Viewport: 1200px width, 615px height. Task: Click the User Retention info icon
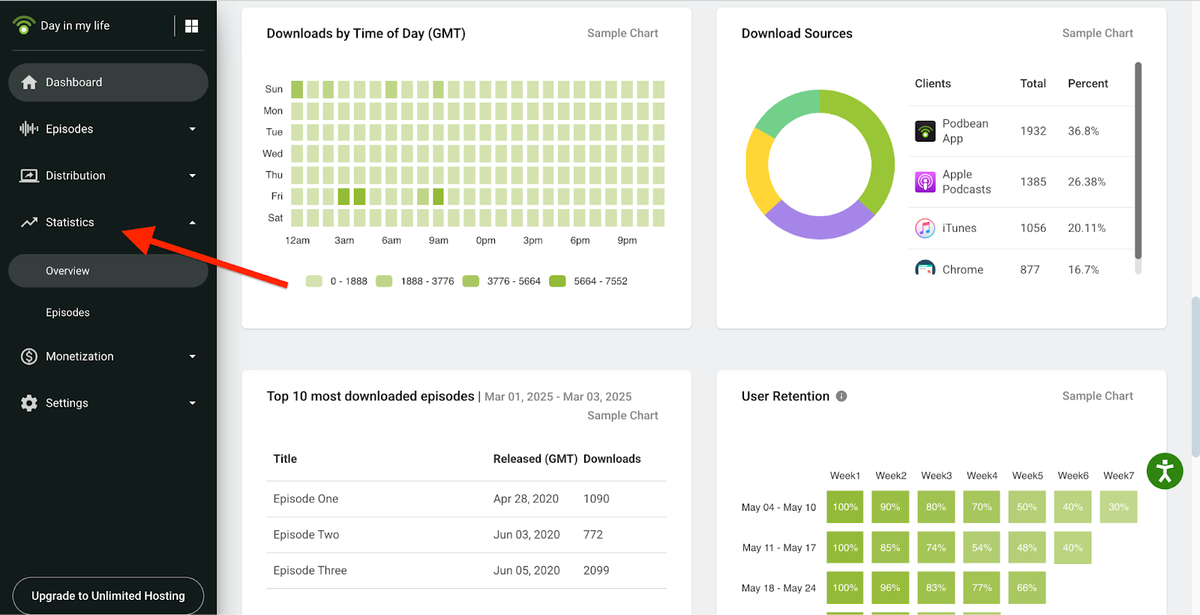[840, 395]
